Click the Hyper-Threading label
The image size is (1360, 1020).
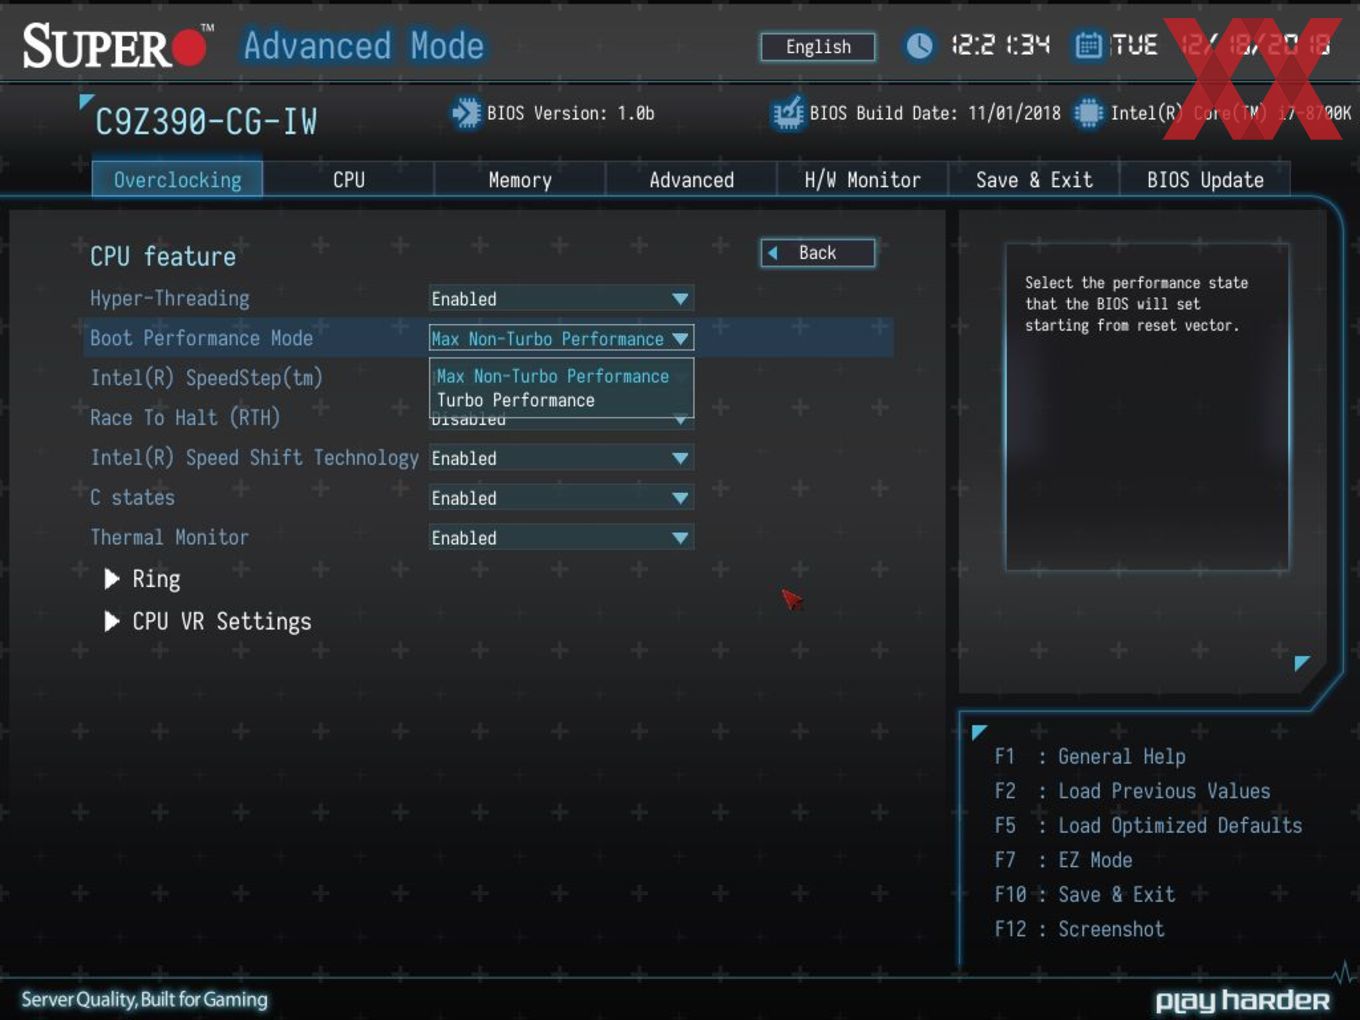click(x=170, y=299)
